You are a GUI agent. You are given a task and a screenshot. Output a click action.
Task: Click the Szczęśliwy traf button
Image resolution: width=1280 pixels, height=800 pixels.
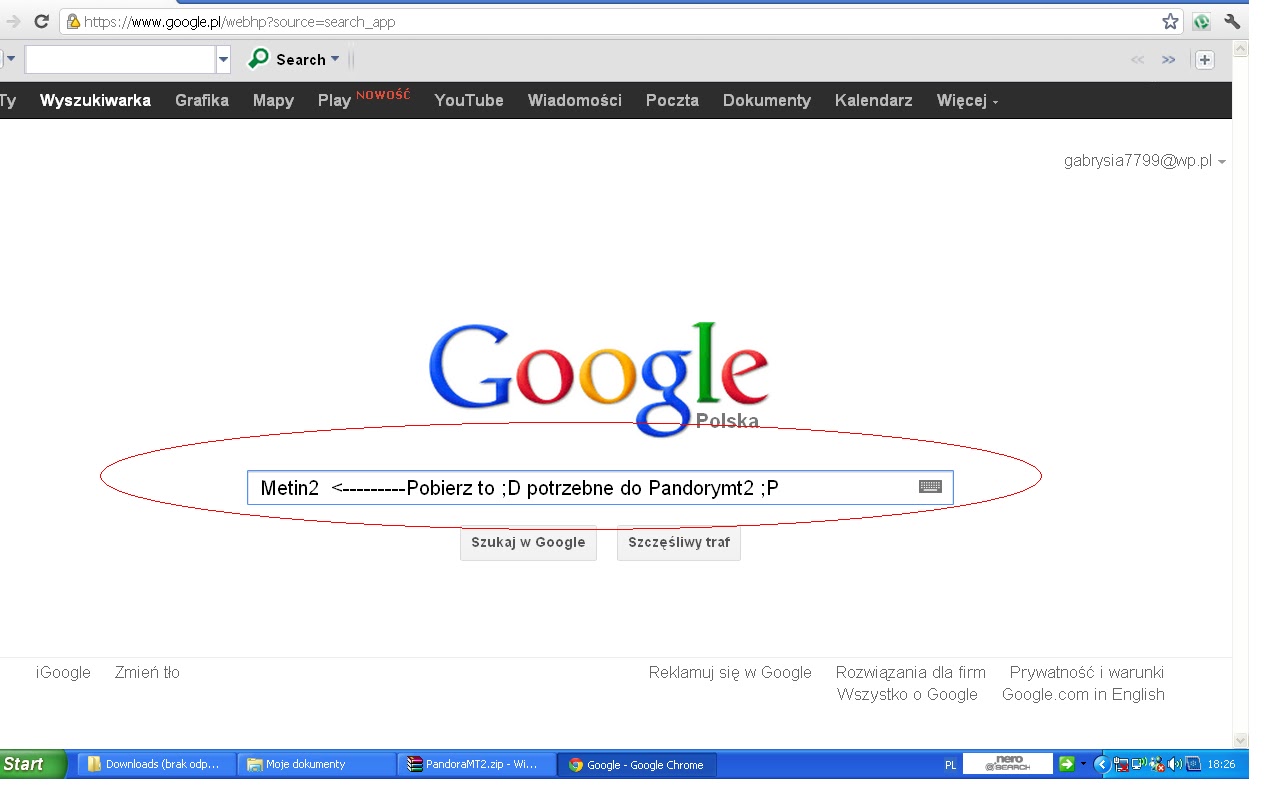[x=679, y=543]
